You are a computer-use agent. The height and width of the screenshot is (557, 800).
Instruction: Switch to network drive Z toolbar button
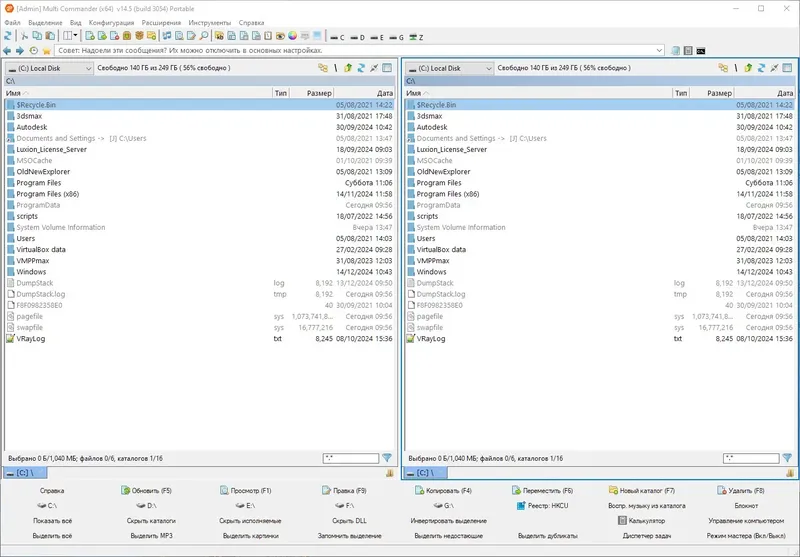click(x=416, y=37)
